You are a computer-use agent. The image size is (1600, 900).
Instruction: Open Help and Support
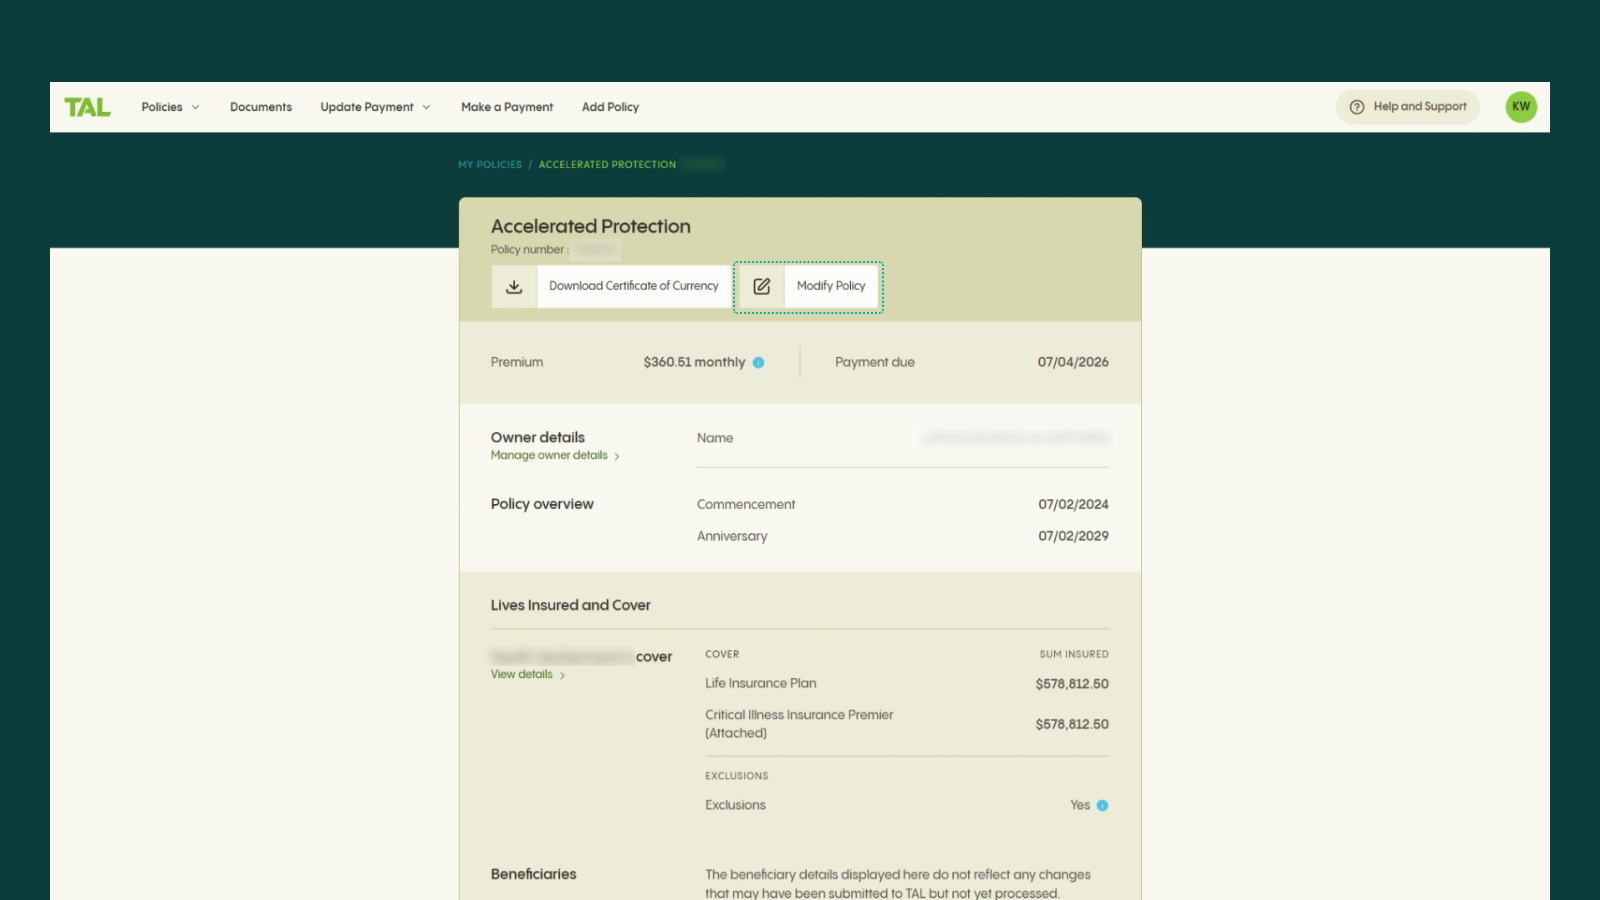tap(1408, 107)
